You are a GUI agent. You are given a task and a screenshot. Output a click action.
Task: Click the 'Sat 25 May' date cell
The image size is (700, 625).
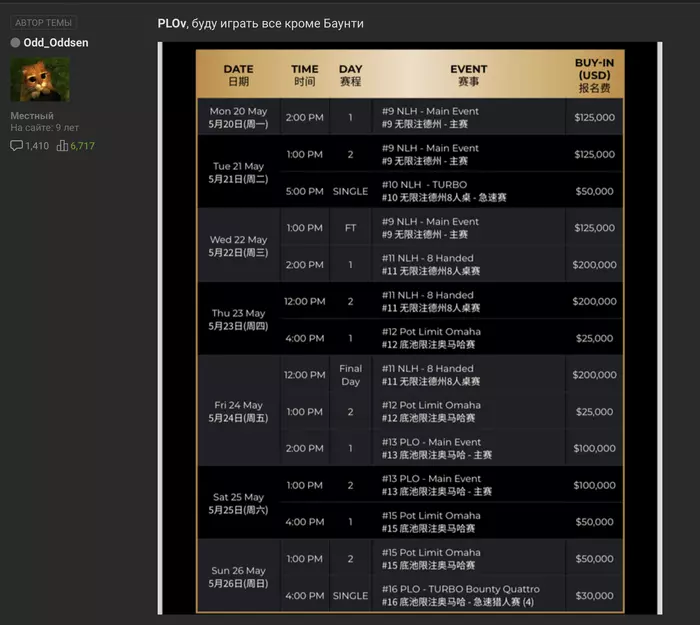point(238,503)
